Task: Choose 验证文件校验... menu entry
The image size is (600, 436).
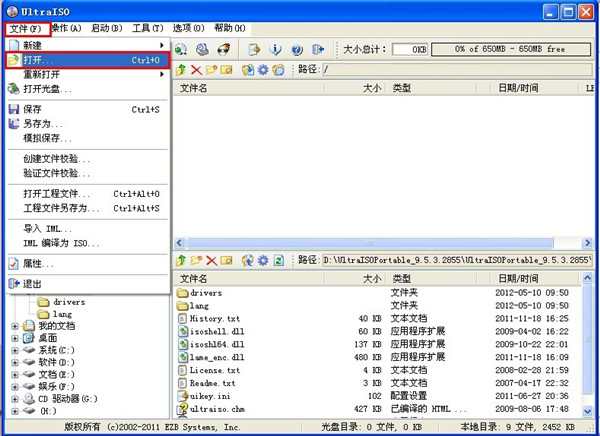Action: click(x=88, y=173)
